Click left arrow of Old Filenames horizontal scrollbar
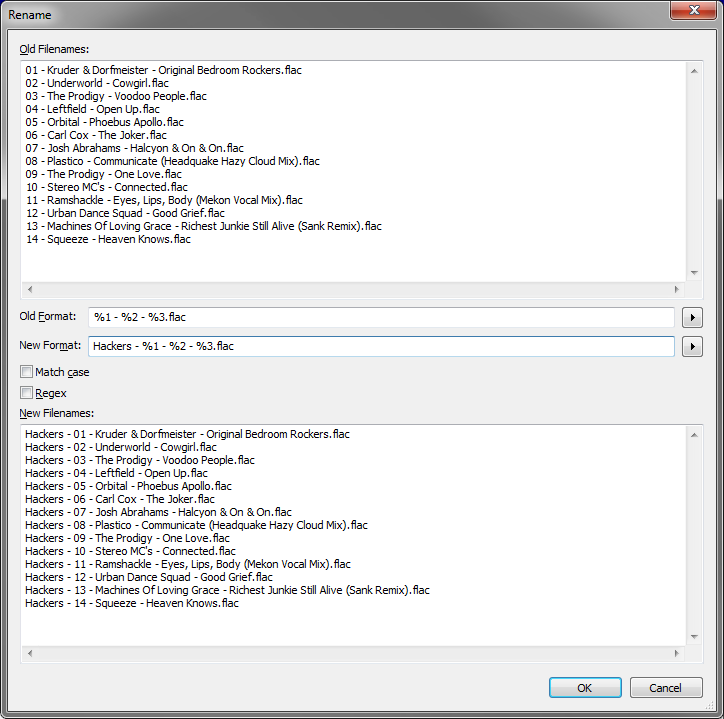The image size is (724, 719). [x=30, y=290]
